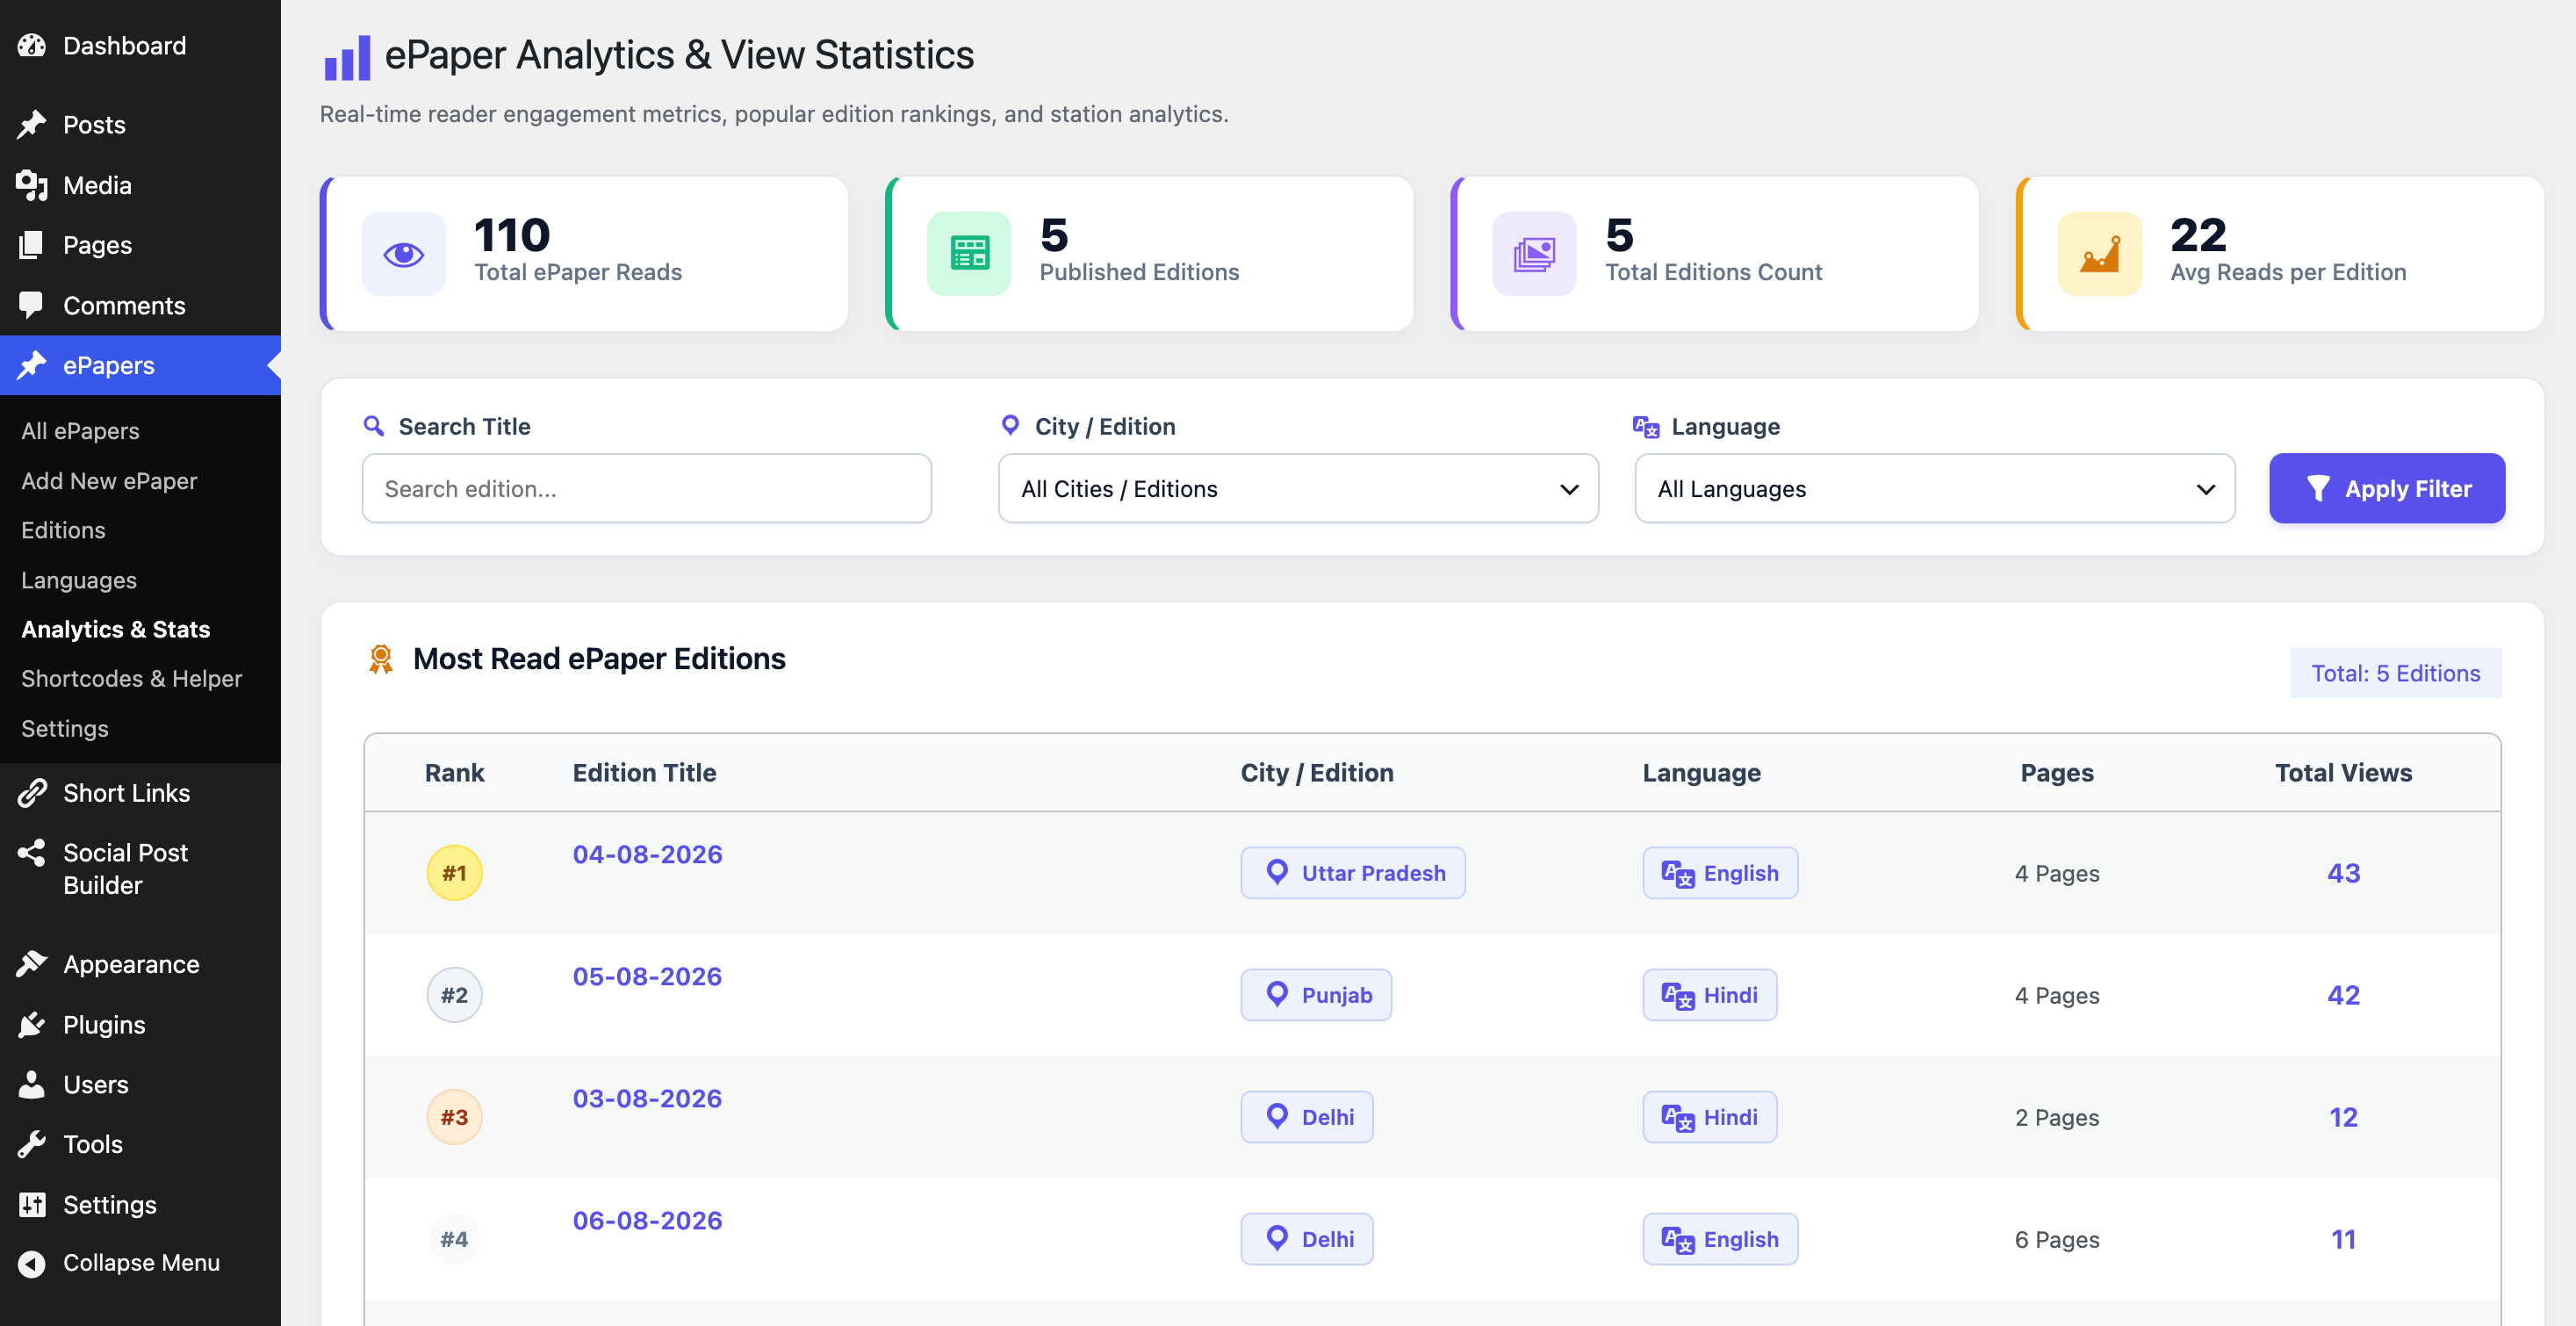Click the Total: 5 Editions badge

(2396, 673)
